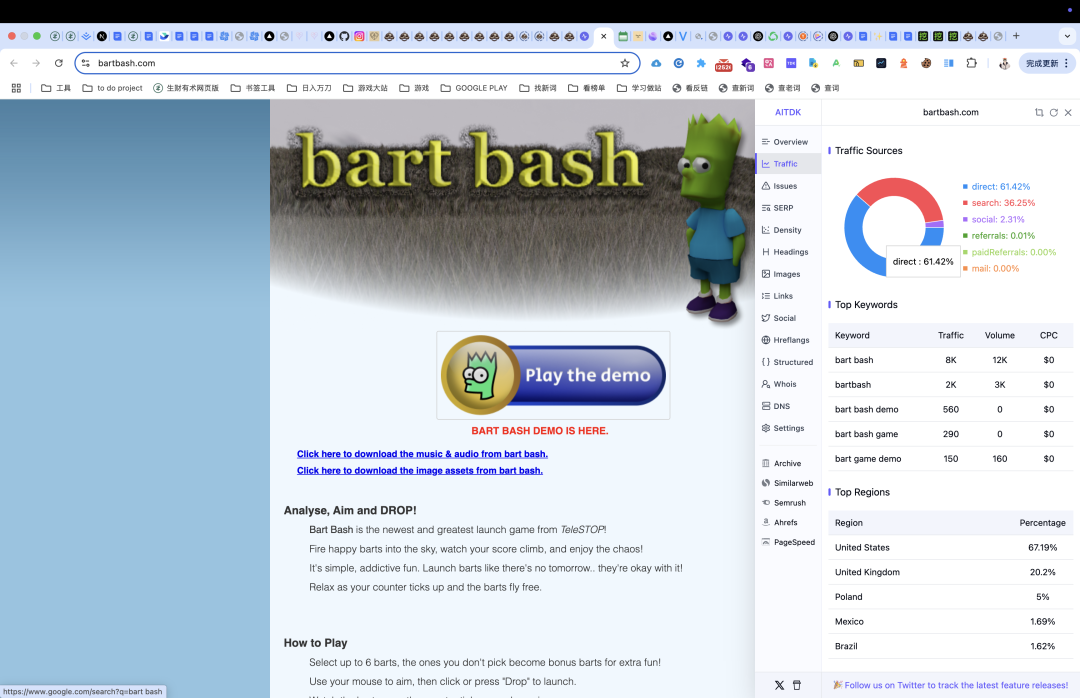Open AITDK Settings
The image size is (1080, 698).
(x=782, y=429)
